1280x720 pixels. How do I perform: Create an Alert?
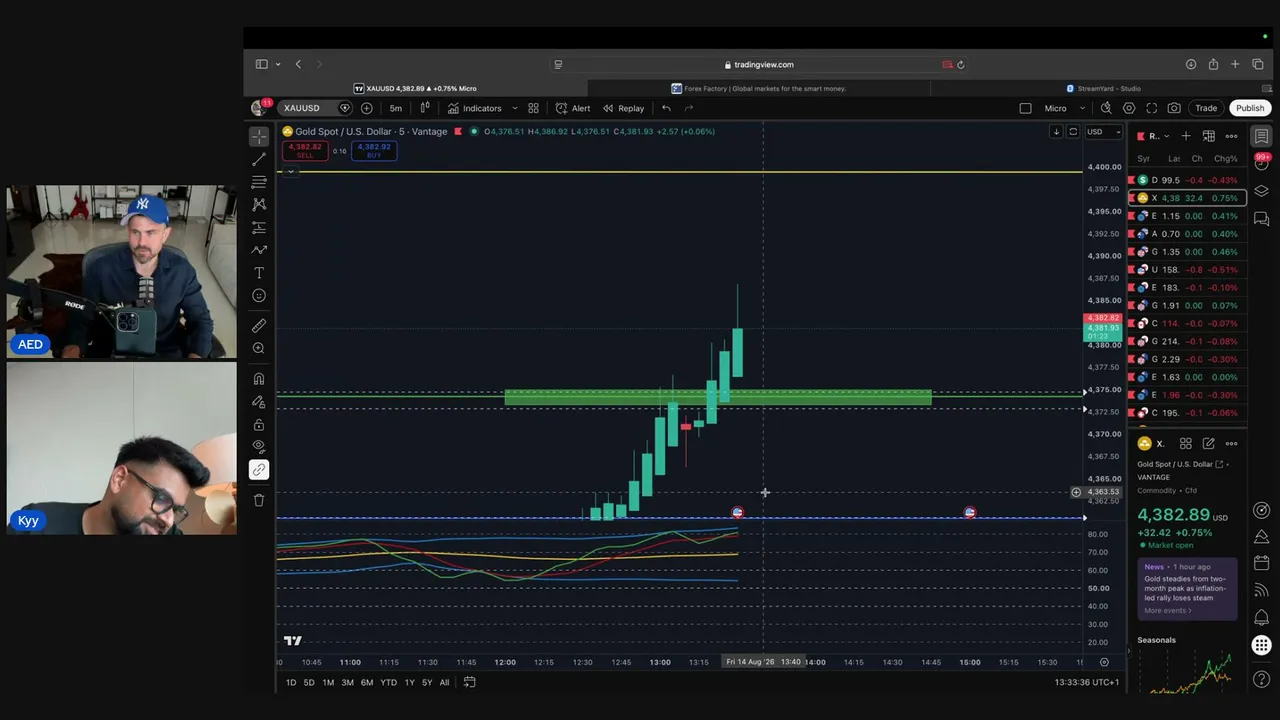click(573, 108)
